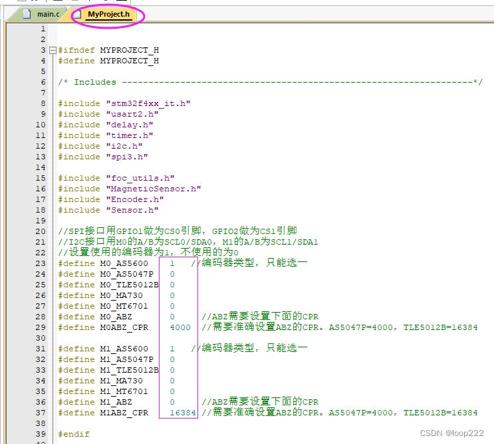The height and width of the screenshot is (444, 494).
Task: Click the "spi3.h" include string
Action: tap(127, 157)
